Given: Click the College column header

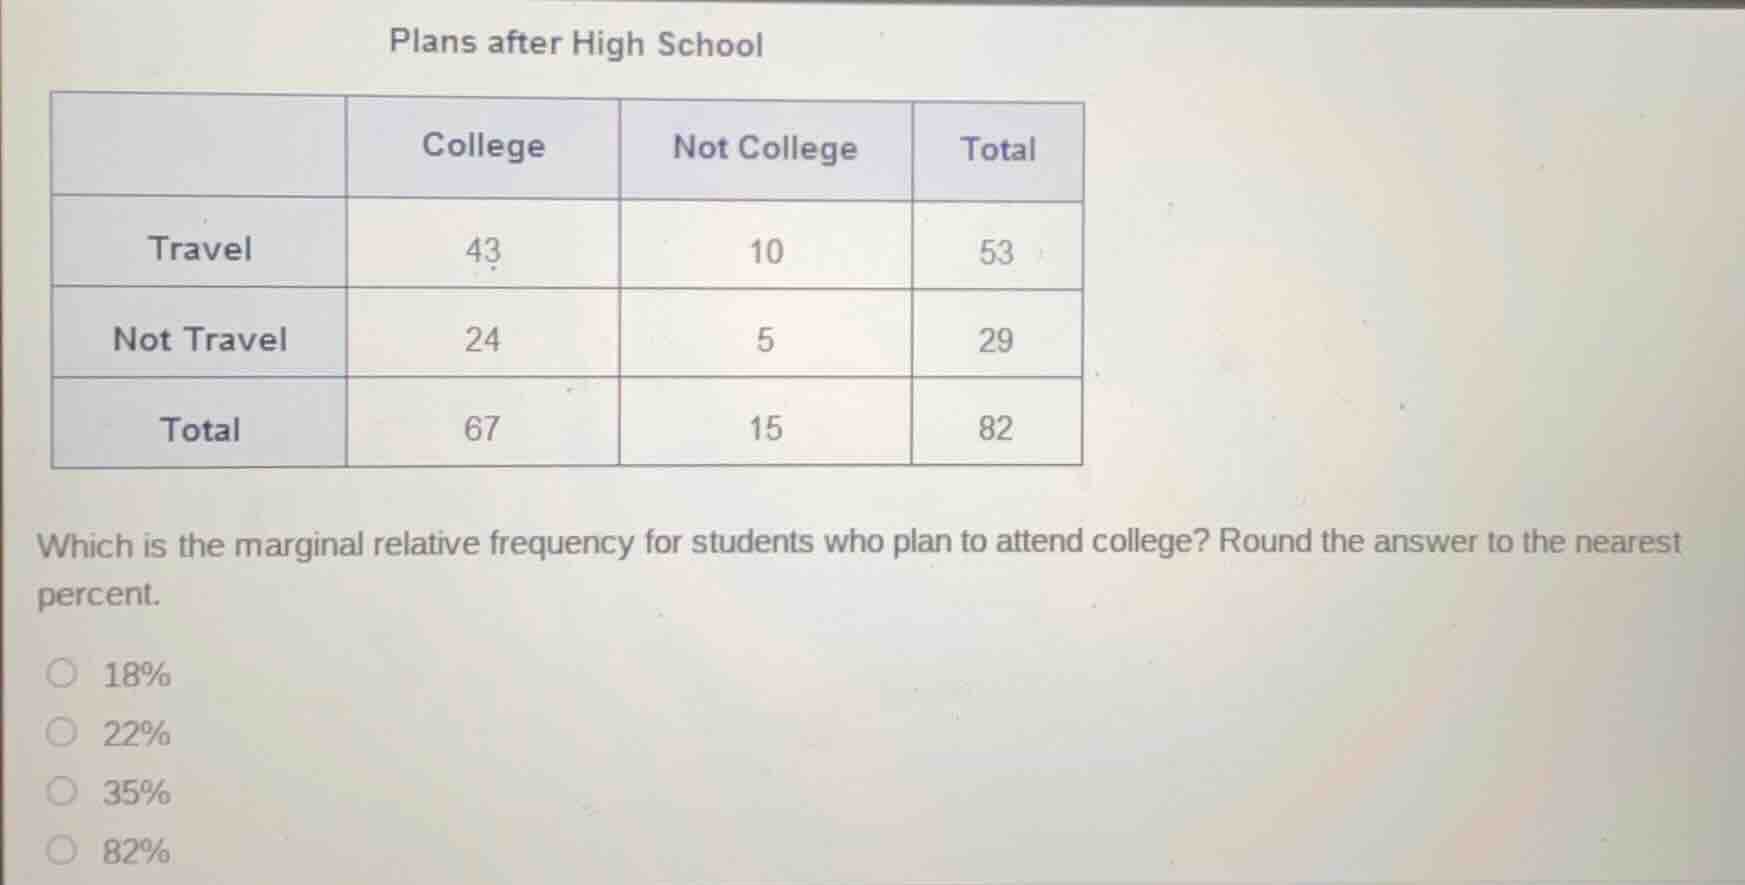Looking at the screenshot, I should [x=483, y=146].
